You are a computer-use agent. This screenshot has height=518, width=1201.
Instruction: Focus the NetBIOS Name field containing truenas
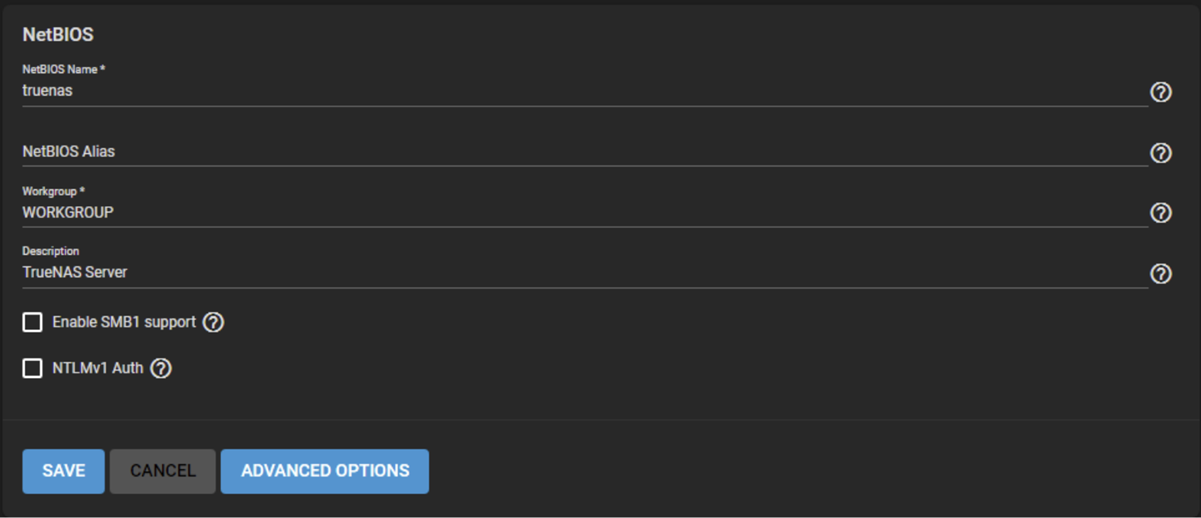[x=580, y=91]
